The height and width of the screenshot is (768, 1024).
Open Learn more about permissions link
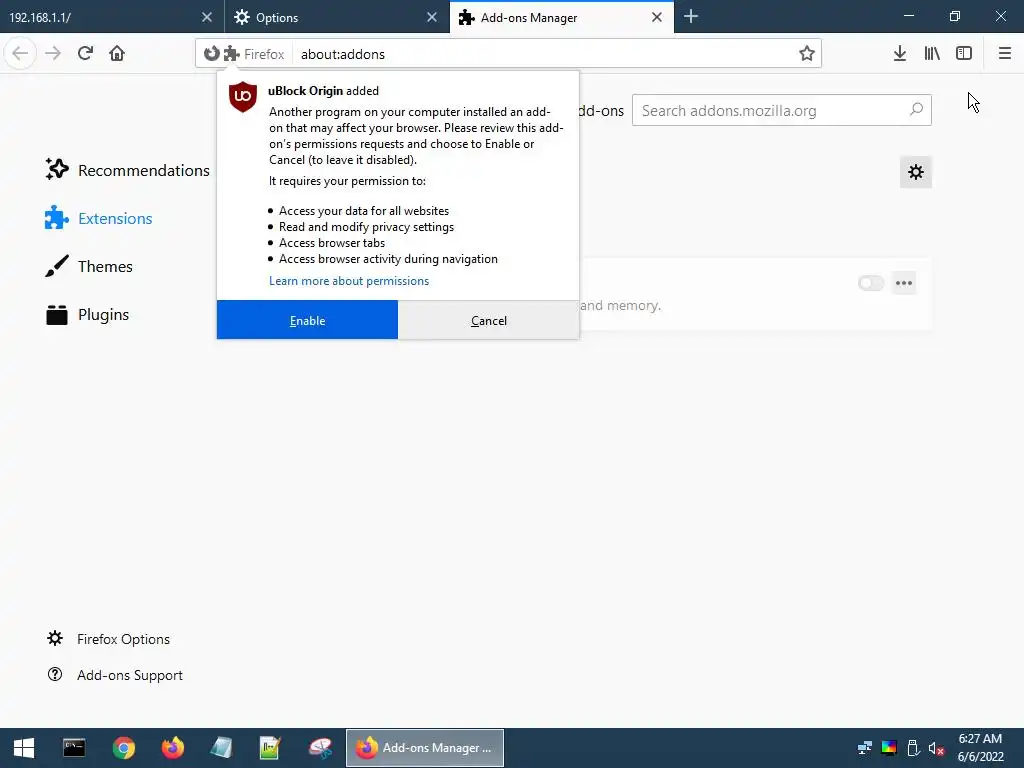pyautogui.click(x=349, y=281)
